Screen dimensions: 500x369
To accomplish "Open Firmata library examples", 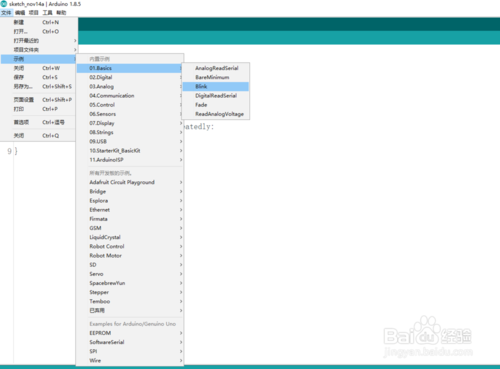I will click(x=130, y=219).
